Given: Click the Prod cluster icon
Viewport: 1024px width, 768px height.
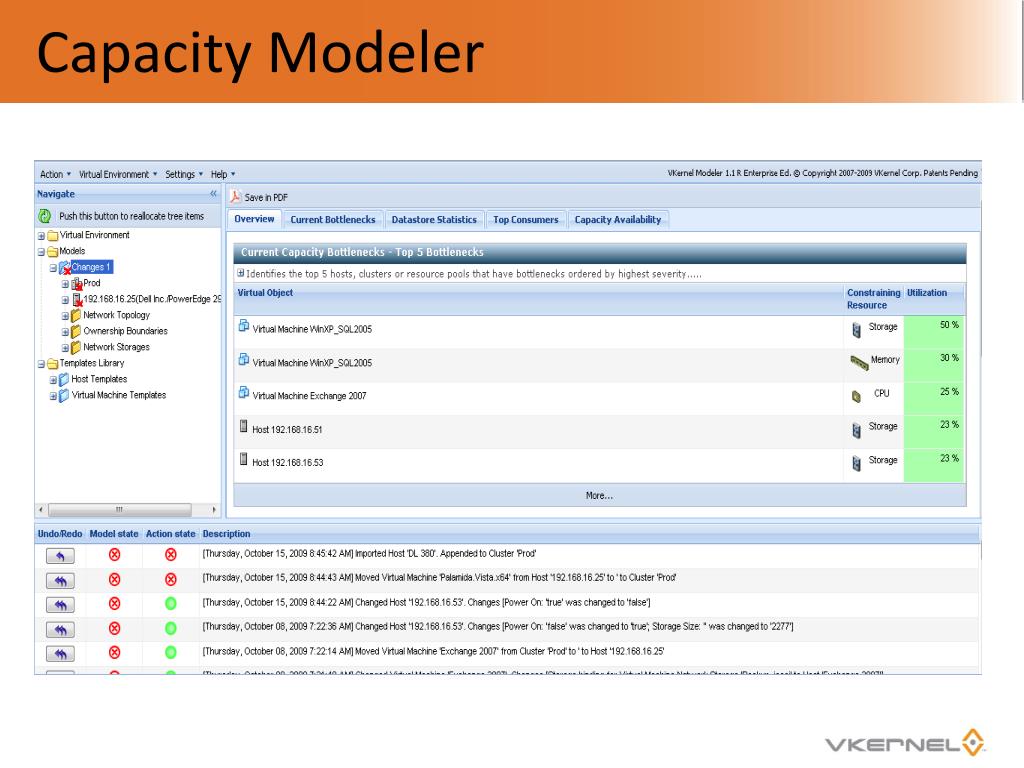Looking at the screenshot, I should [76, 283].
